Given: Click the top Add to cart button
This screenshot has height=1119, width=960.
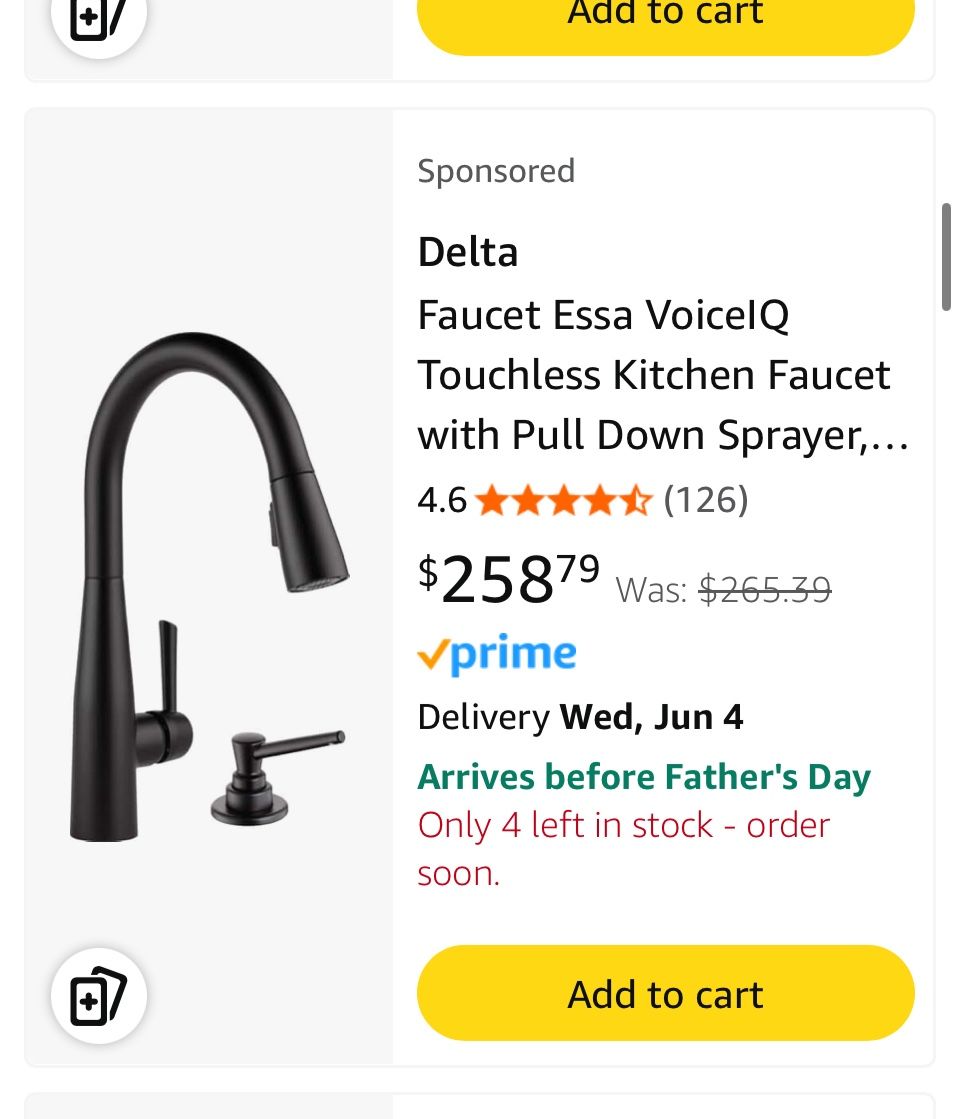Looking at the screenshot, I should pyautogui.click(x=664, y=14).
